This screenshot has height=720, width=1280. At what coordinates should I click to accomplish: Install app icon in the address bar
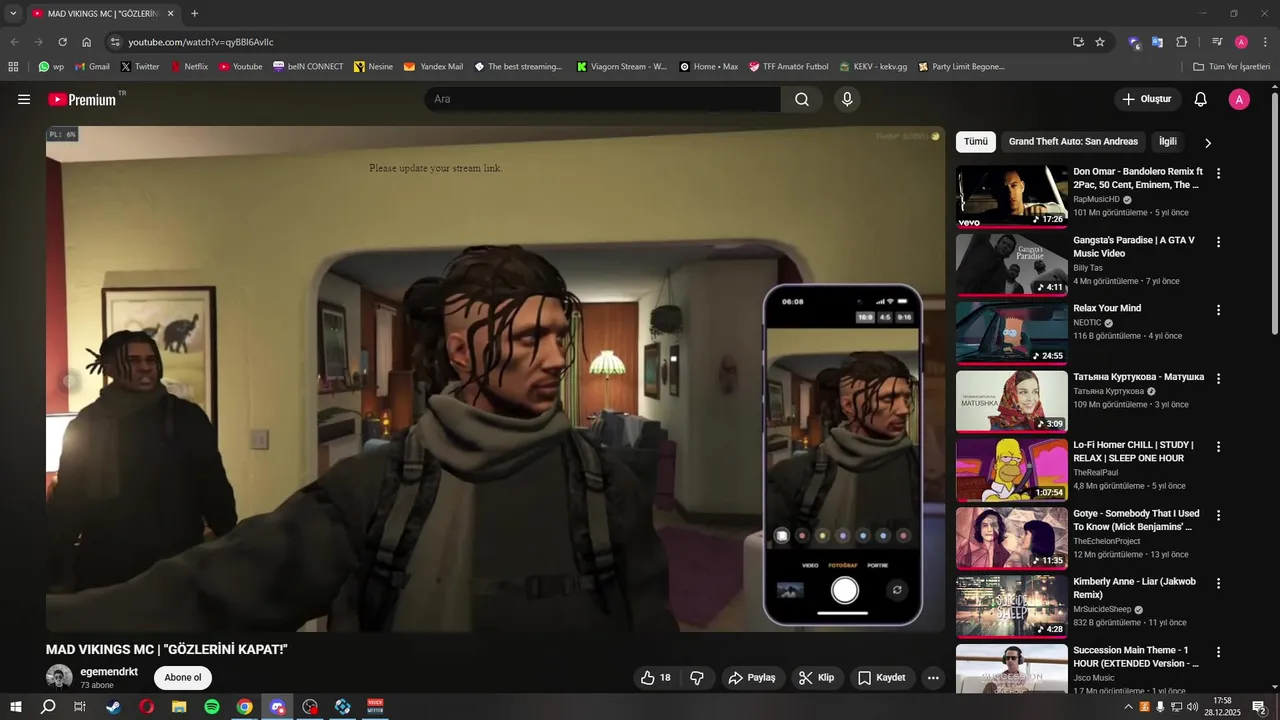pyautogui.click(x=1078, y=42)
